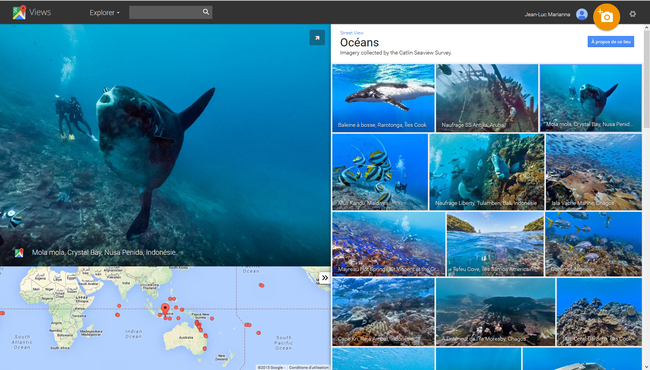Click the Jean-Luc Marianna account name

pyautogui.click(x=547, y=15)
